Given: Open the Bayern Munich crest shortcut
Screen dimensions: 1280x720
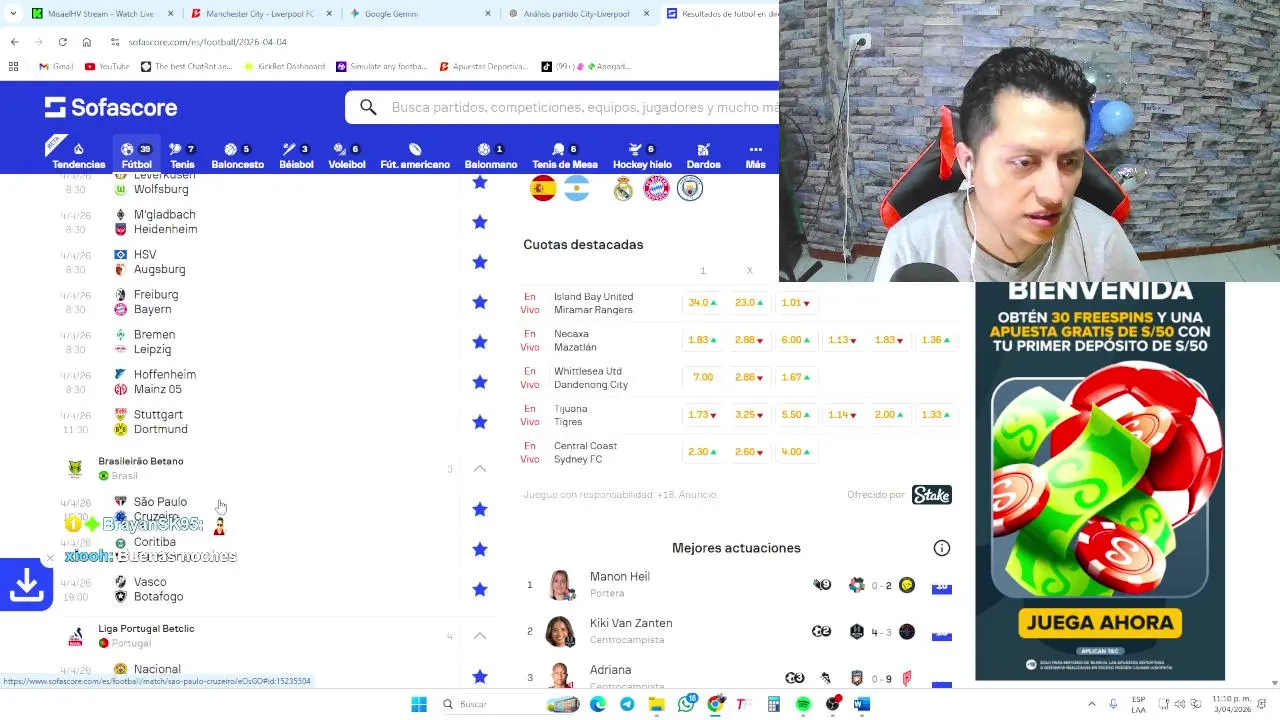Looking at the screenshot, I should [x=656, y=188].
